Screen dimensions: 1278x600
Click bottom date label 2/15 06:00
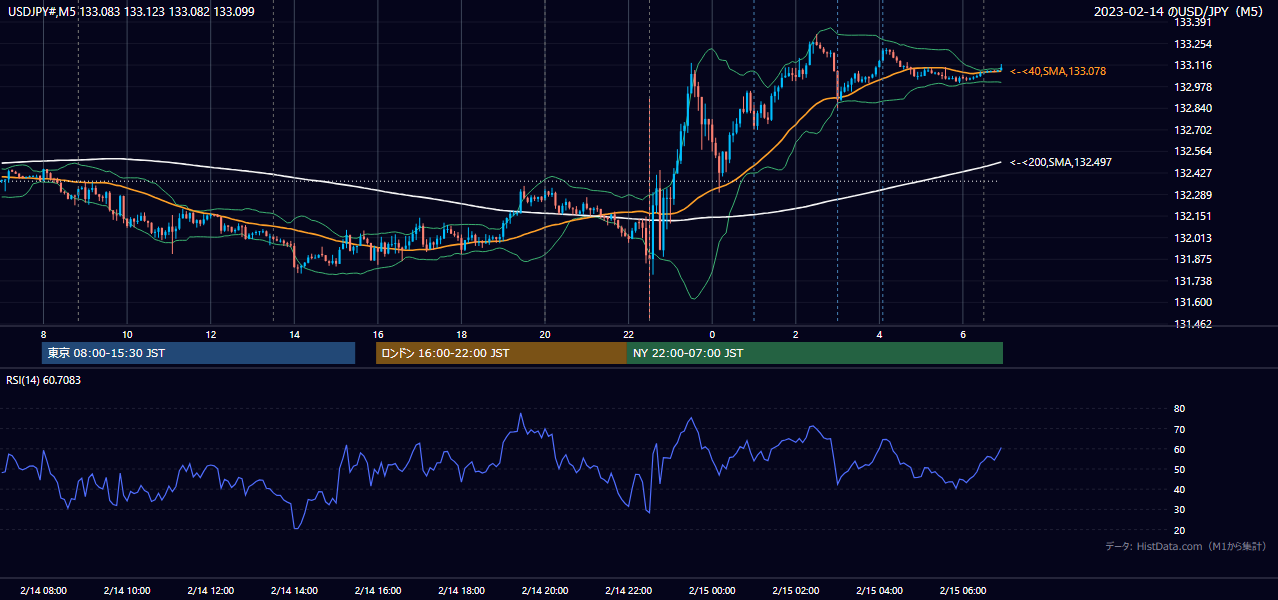(963, 591)
